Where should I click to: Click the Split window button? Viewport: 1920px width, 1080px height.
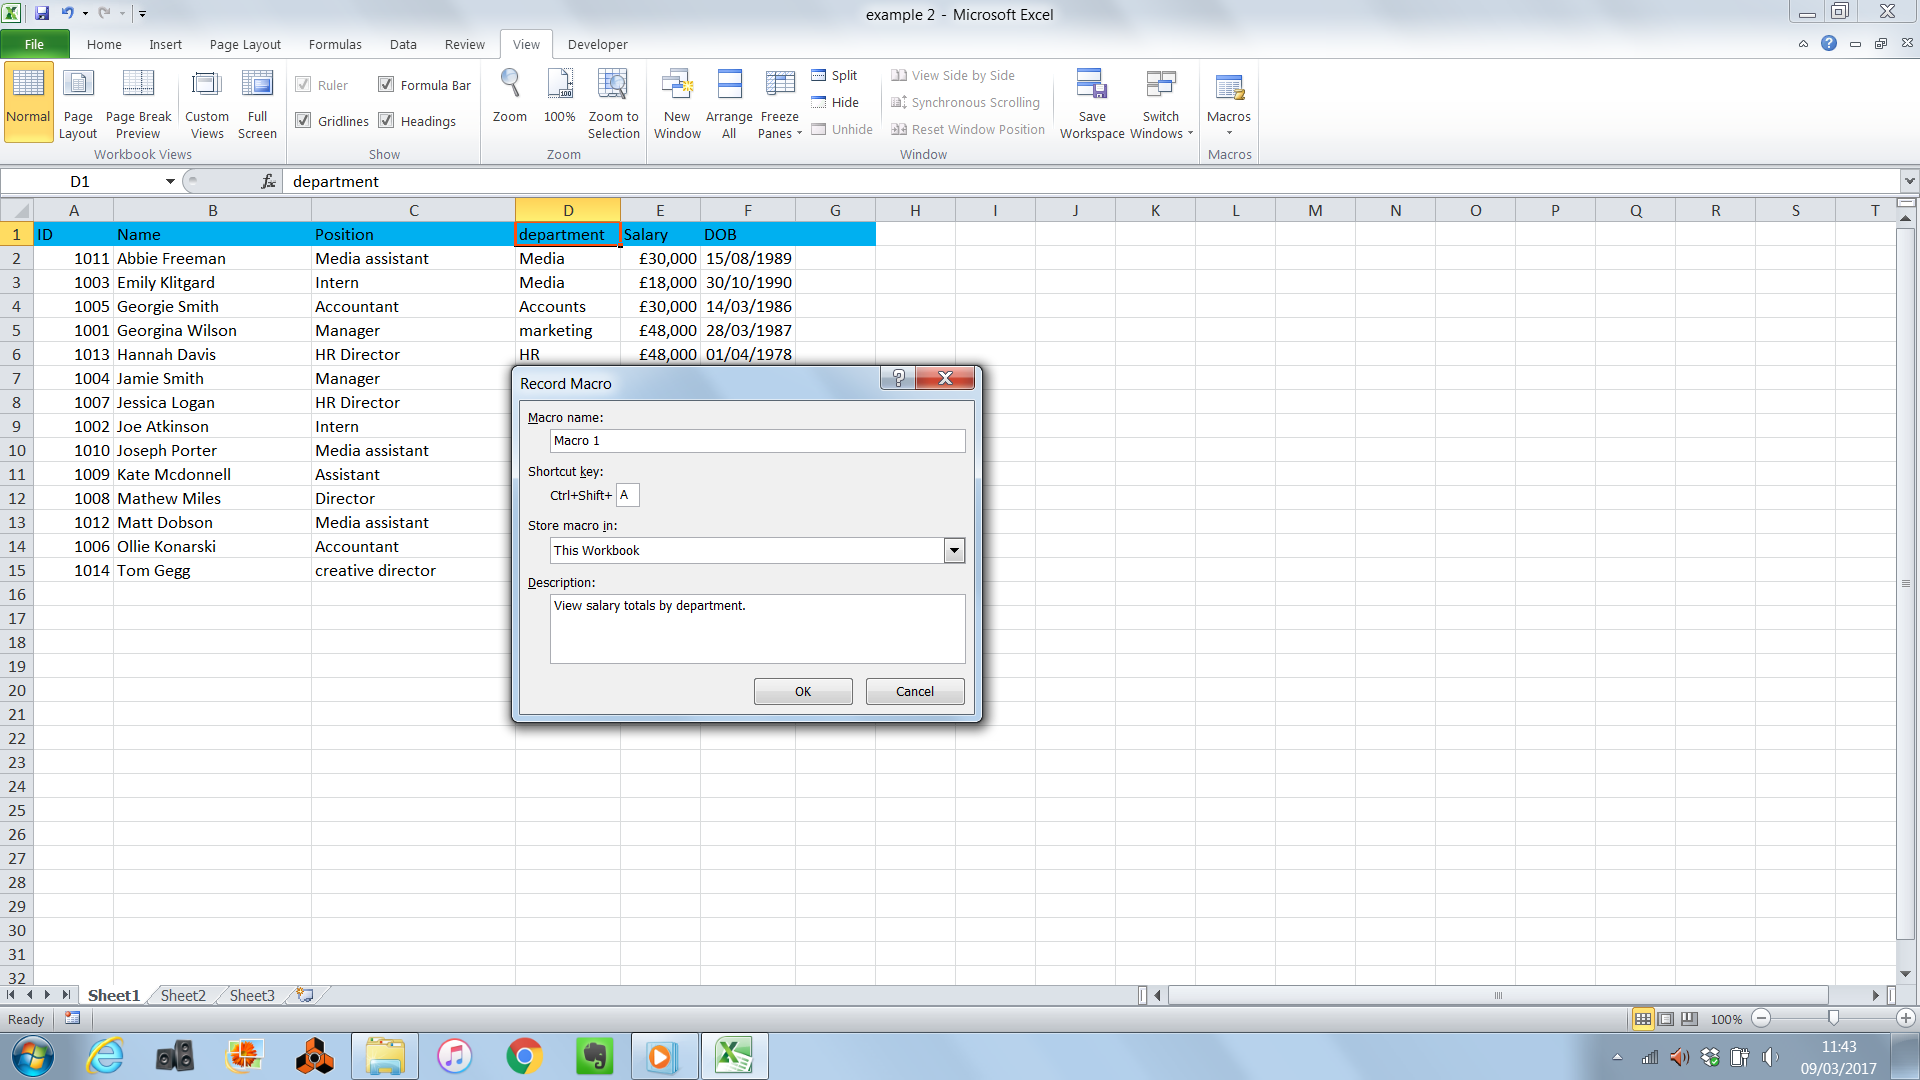pyautogui.click(x=834, y=75)
